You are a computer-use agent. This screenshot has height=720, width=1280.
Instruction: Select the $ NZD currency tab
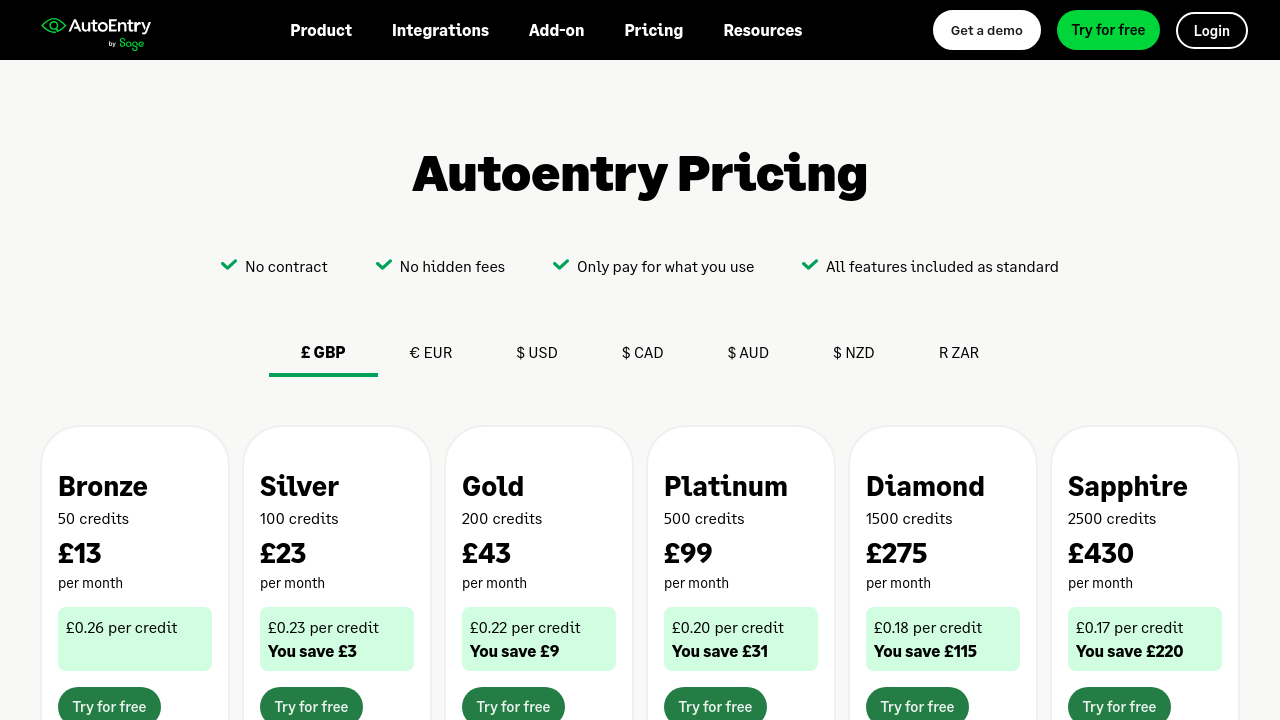pos(854,353)
